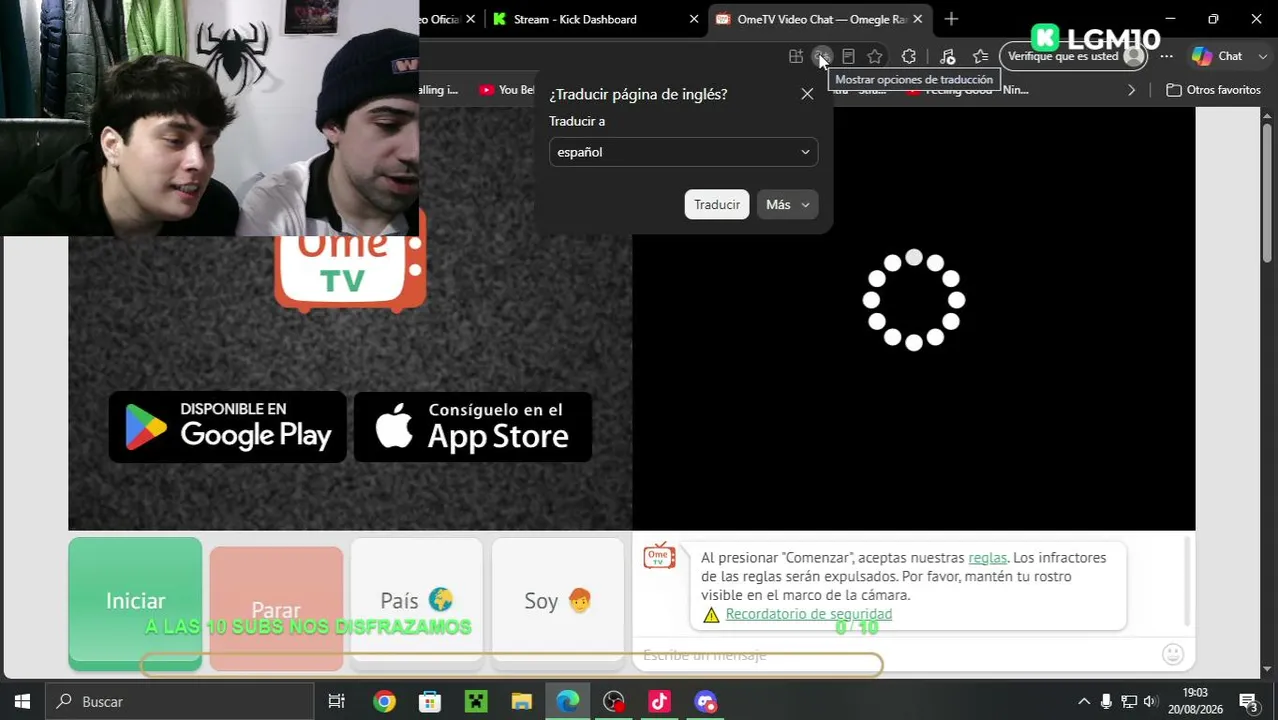Click the Disponible en Google Play badge
Viewport: 1278px width, 720px height.
coord(228,427)
